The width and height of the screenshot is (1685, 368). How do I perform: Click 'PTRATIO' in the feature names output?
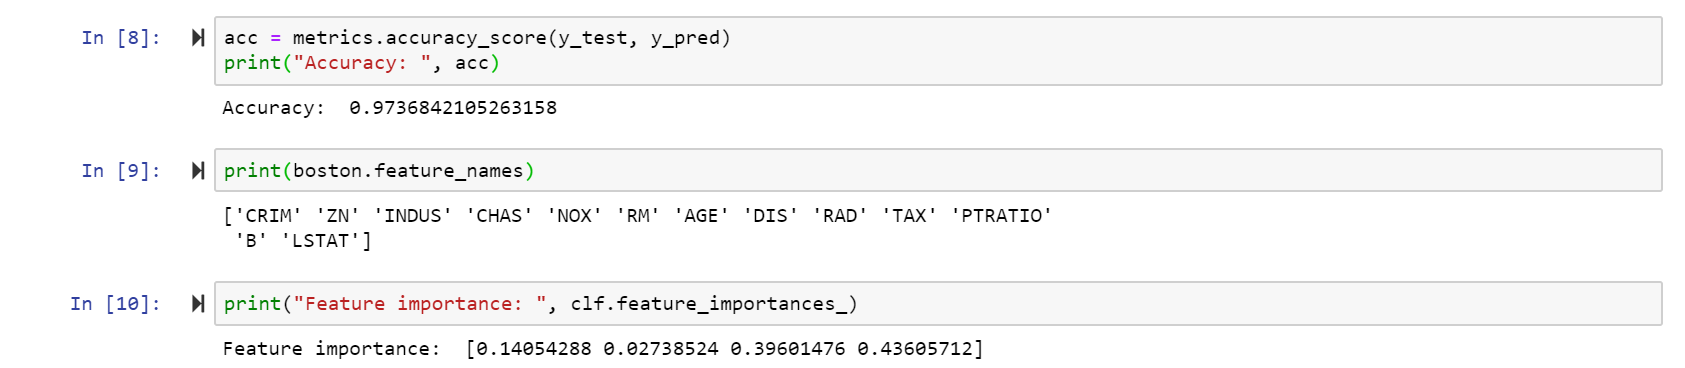pyautogui.click(x=1001, y=216)
